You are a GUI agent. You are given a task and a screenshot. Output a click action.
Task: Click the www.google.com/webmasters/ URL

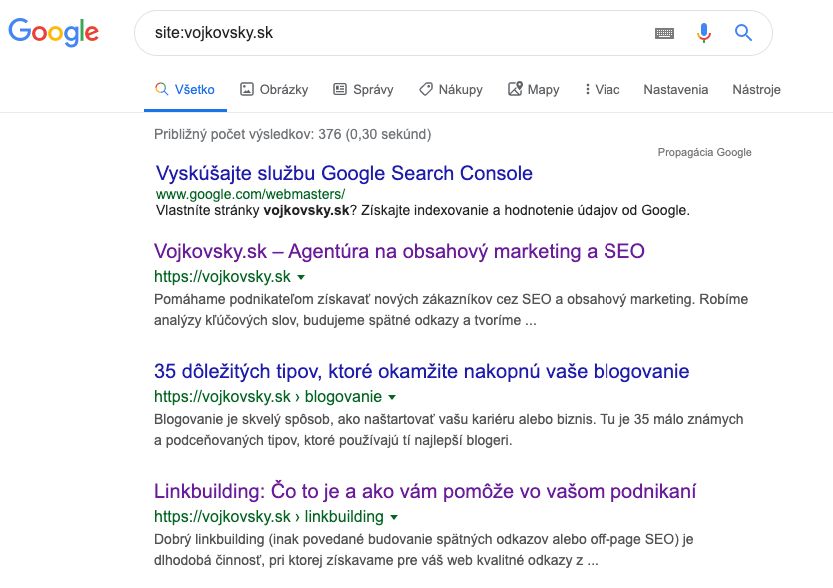tap(250, 194)
